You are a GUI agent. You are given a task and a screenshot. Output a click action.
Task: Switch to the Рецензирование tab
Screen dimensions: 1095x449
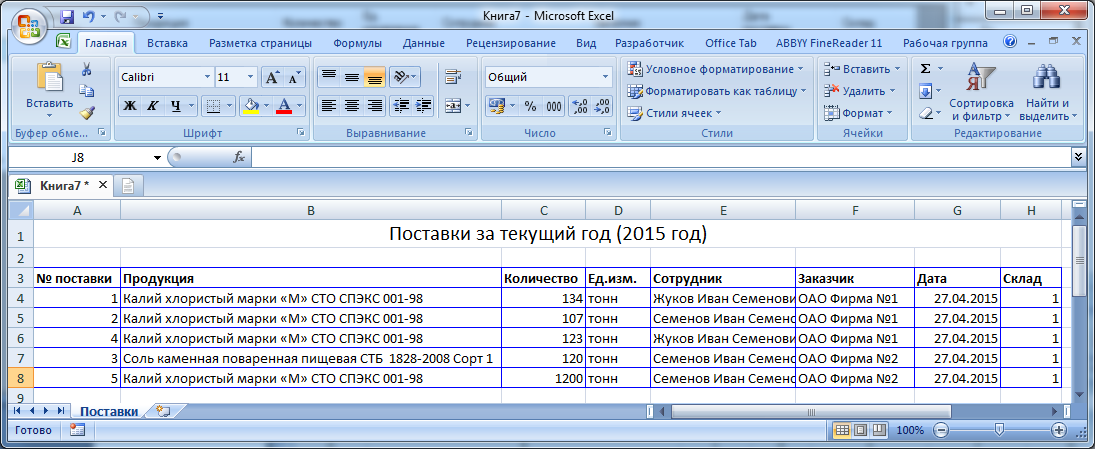(x=511, y=43)
